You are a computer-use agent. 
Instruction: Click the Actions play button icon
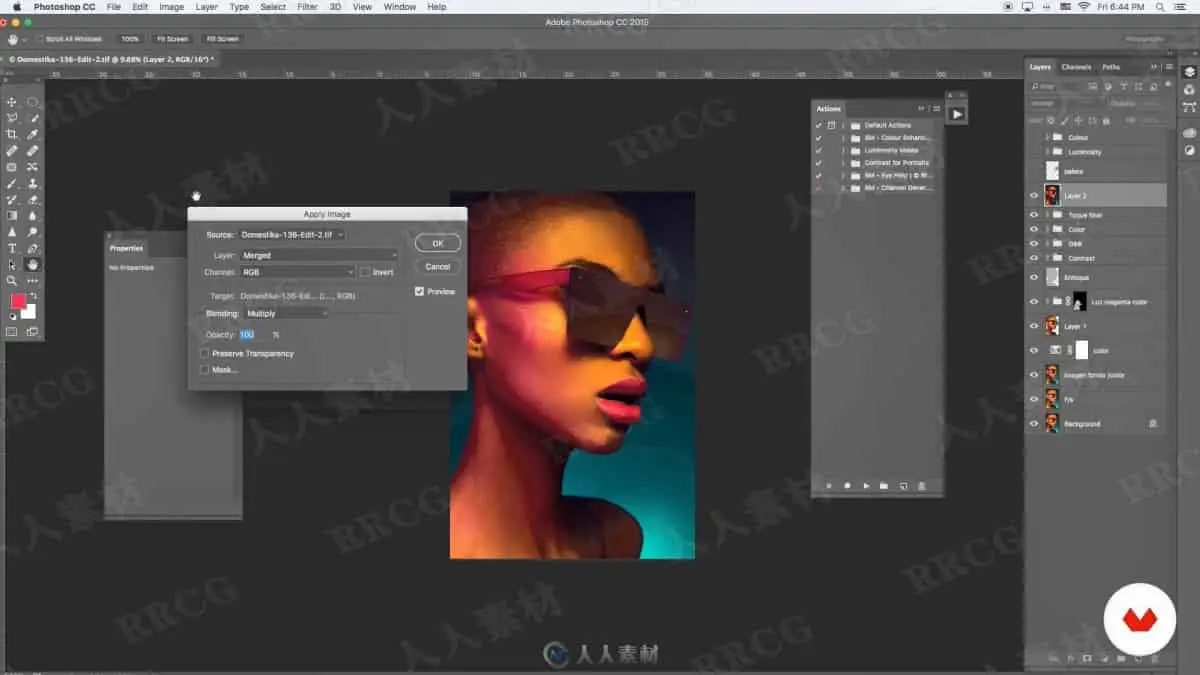pyautogui.click(x=957, y=115)
